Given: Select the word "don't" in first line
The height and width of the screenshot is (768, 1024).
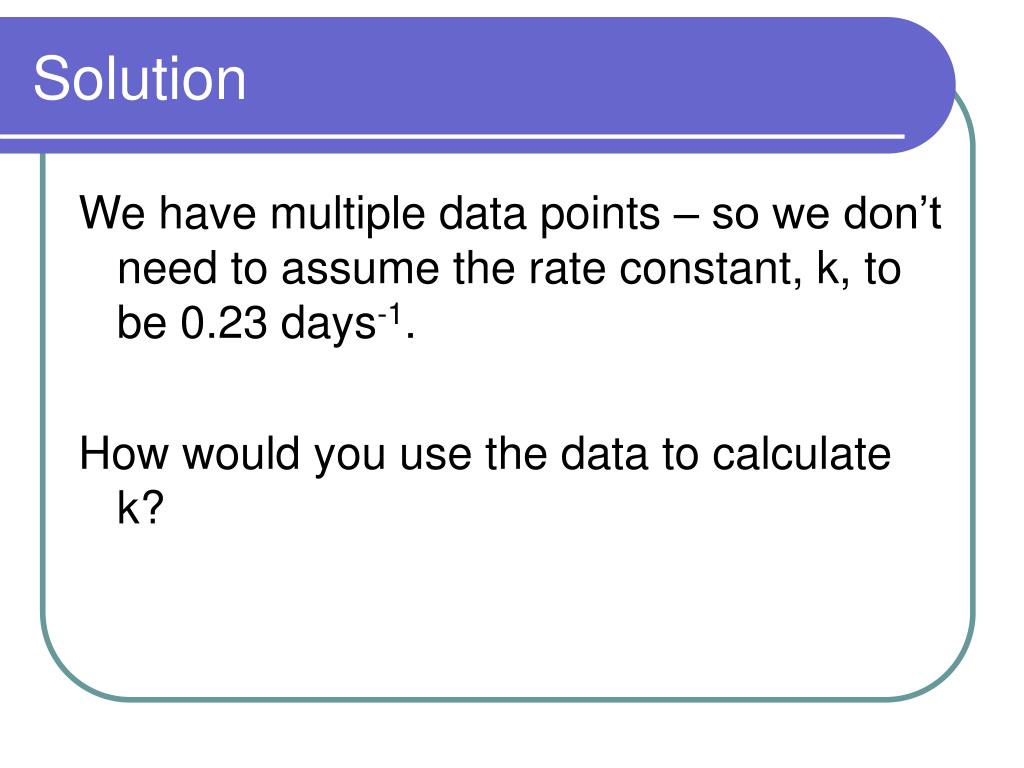Looking at the screenshot, I should point(892,212).
